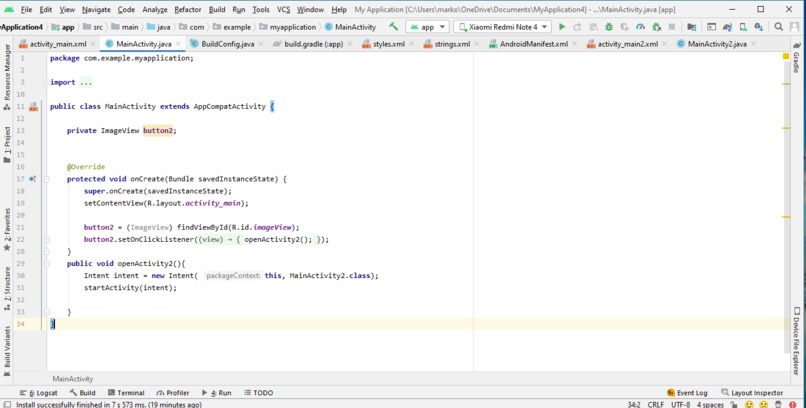
Task: Open the build.gradle (:app) tab
Action: 314,44
